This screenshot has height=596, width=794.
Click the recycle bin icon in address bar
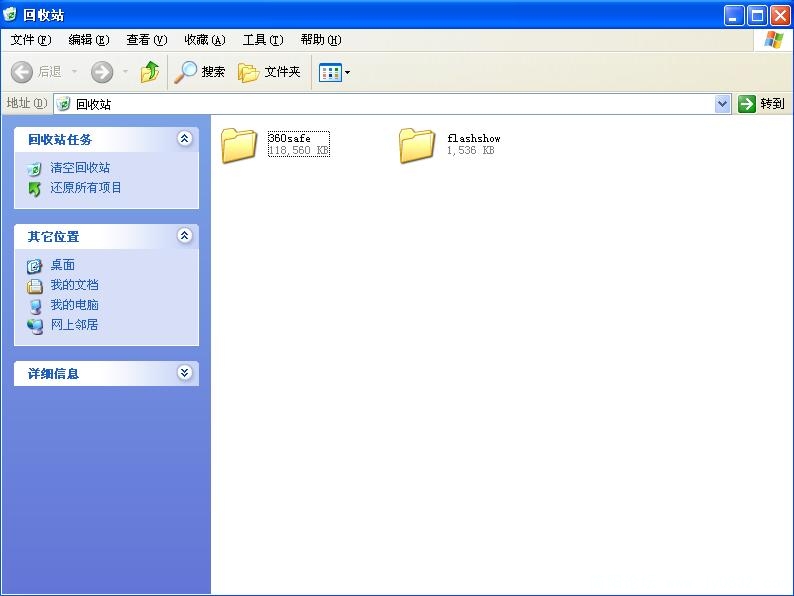click(63, 104)
